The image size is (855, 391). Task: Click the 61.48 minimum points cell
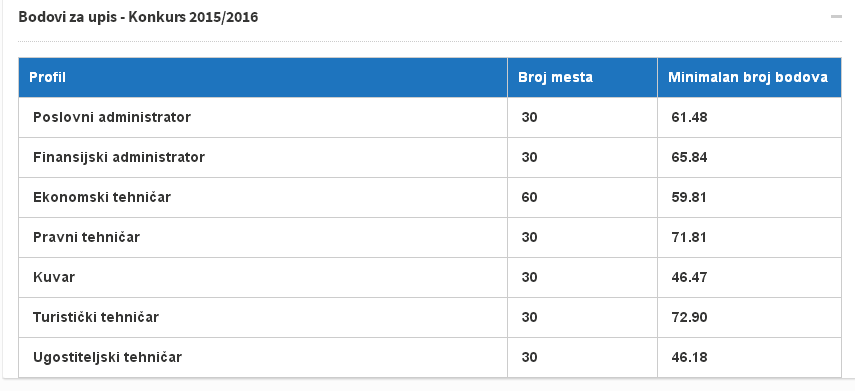point(749,117)
